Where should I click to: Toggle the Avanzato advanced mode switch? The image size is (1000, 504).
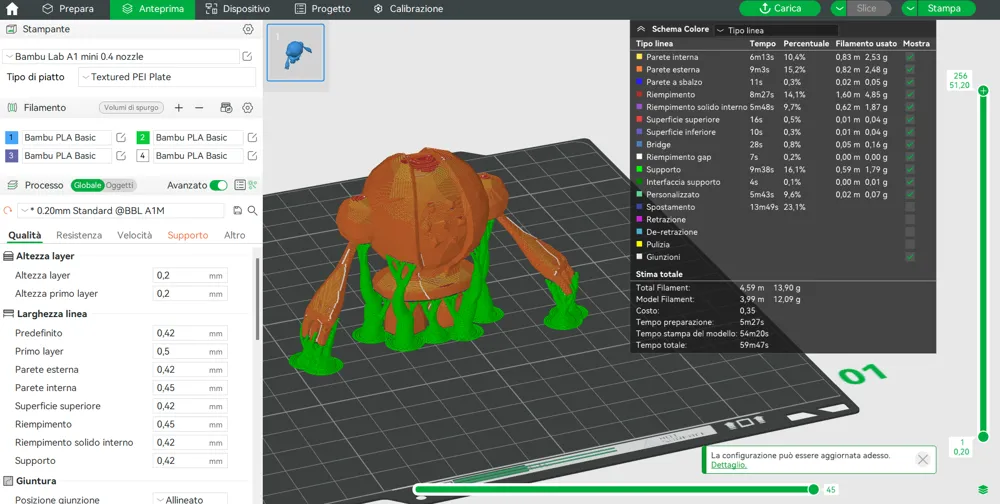218,185
